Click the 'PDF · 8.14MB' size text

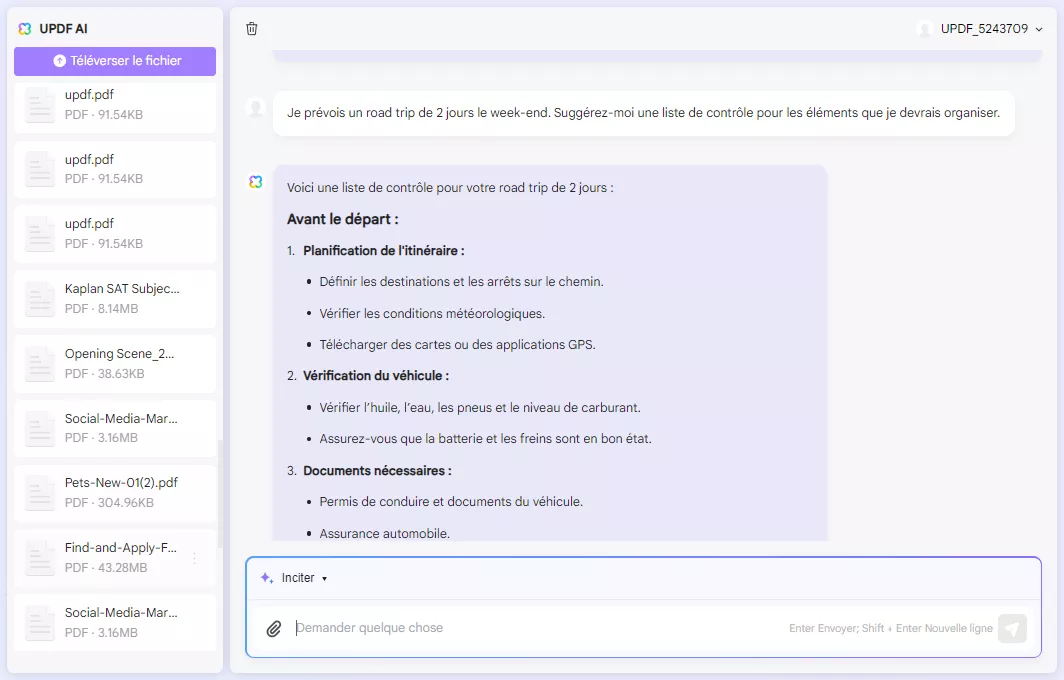(x=101, y=308)
